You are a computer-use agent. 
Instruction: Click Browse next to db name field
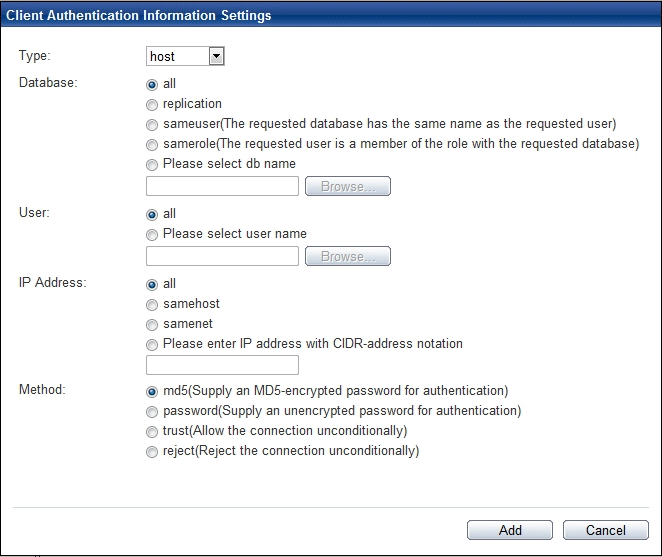coord(348,186)
